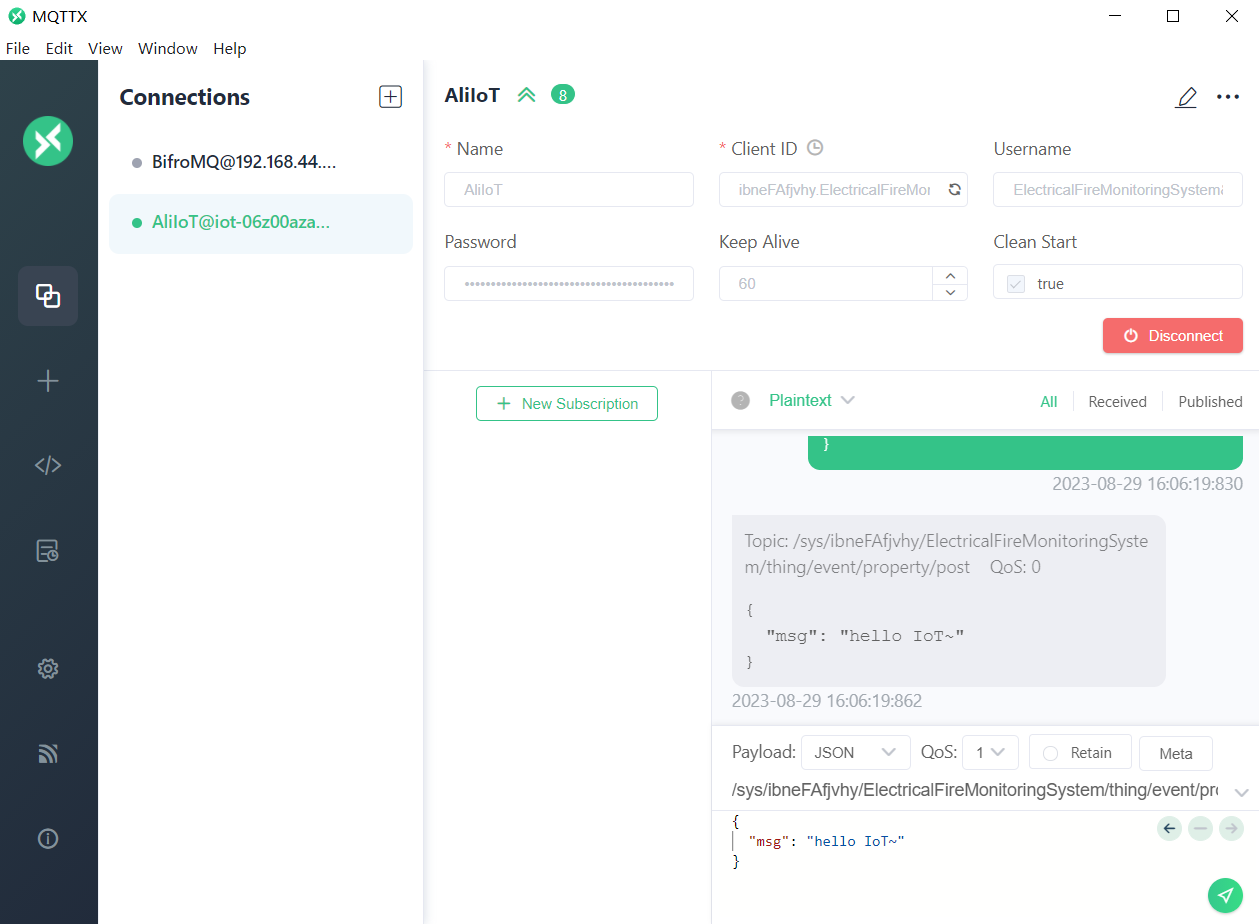The image size is (1259, 924).
Task: Open the Edit menu
Action: pyautogui.click(x=59, y=48)
